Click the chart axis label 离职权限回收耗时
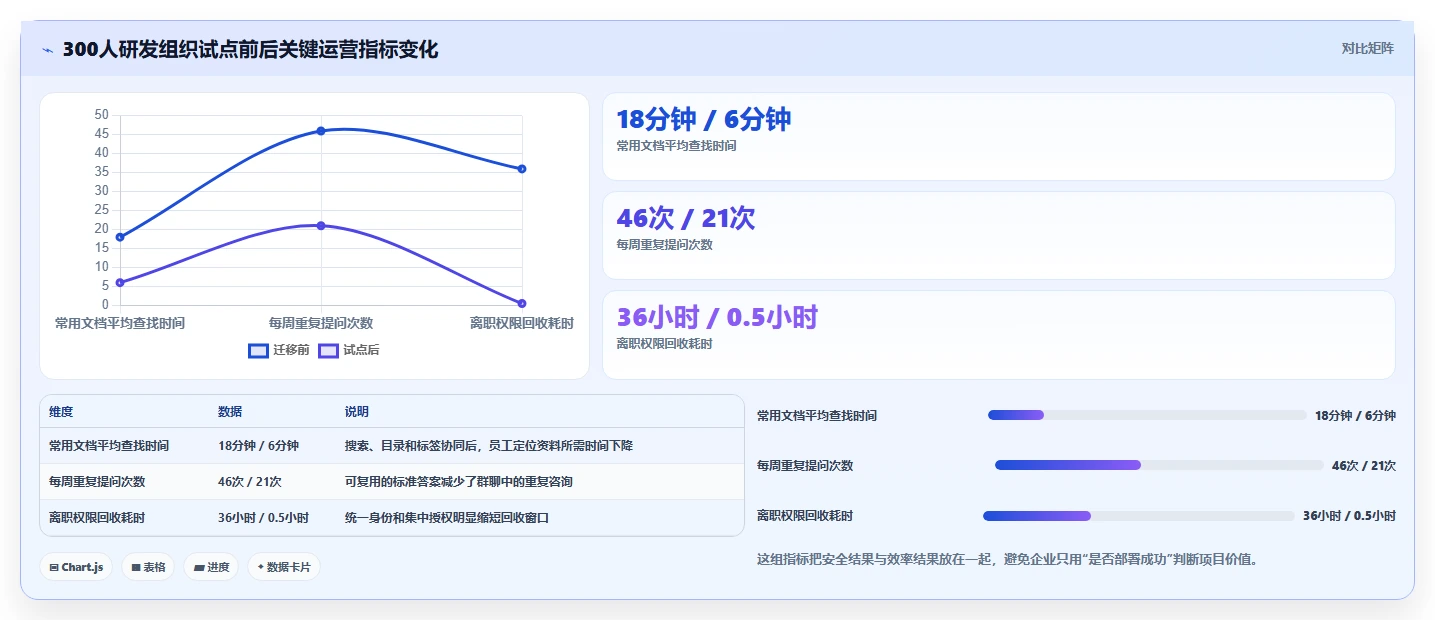The height and width of the screenshot is (620, 1435). click(522, 323)
